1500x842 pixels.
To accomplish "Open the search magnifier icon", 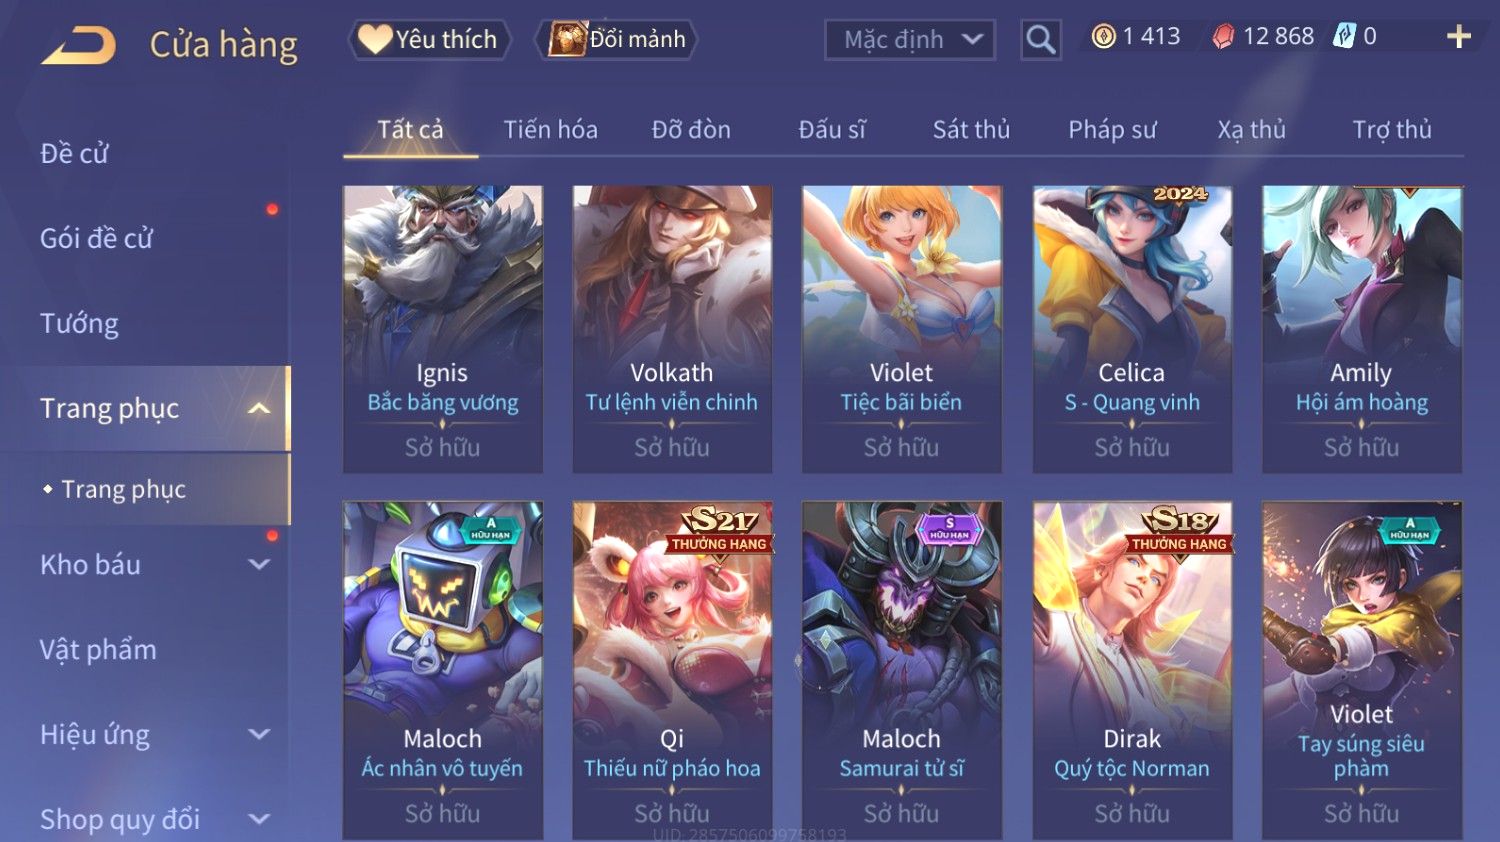I will pyautogui.click(x=1040, y=40).
